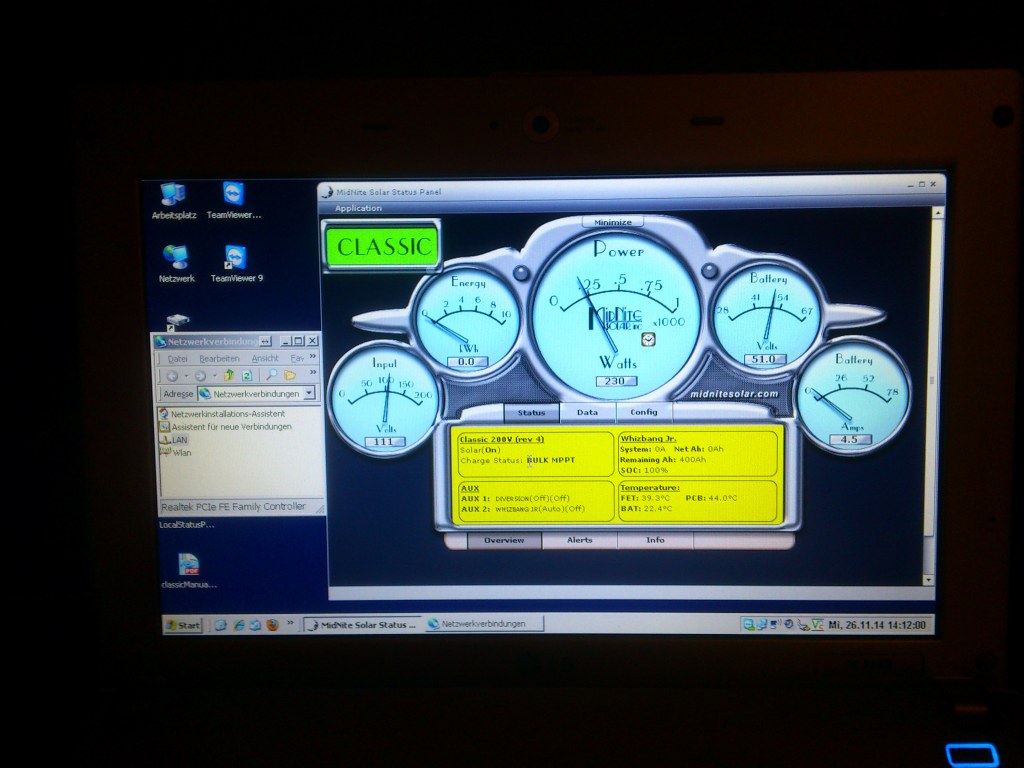
Task: Select the Wlan connection
Action: [x=176, y=453]
